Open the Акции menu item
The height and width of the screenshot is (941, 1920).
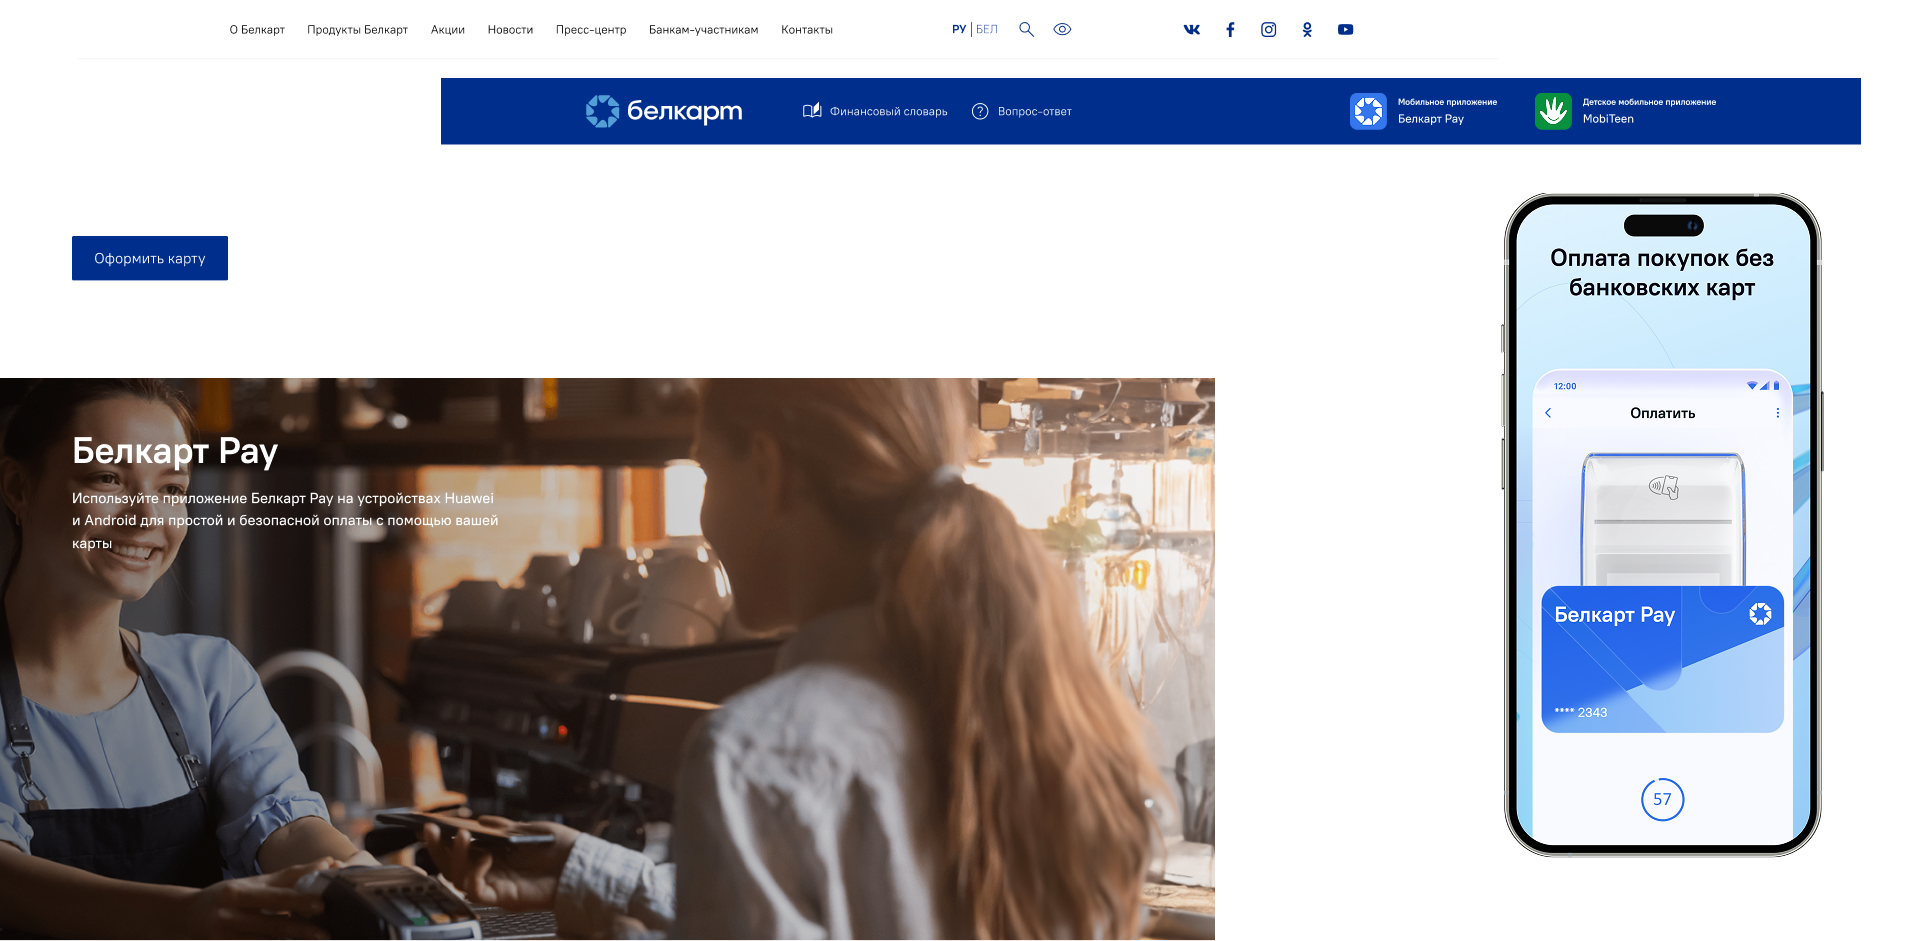(x=447, y=30)
